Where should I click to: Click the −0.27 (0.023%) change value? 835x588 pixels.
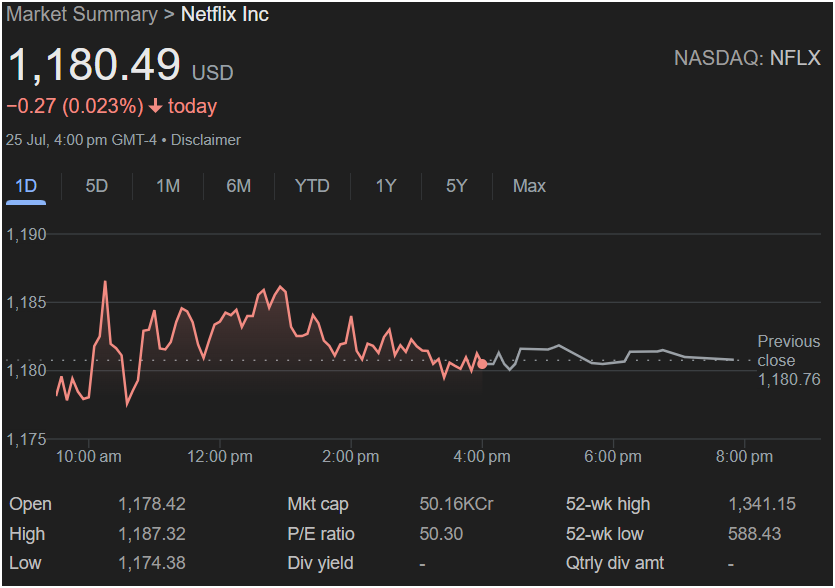[75, 106]
